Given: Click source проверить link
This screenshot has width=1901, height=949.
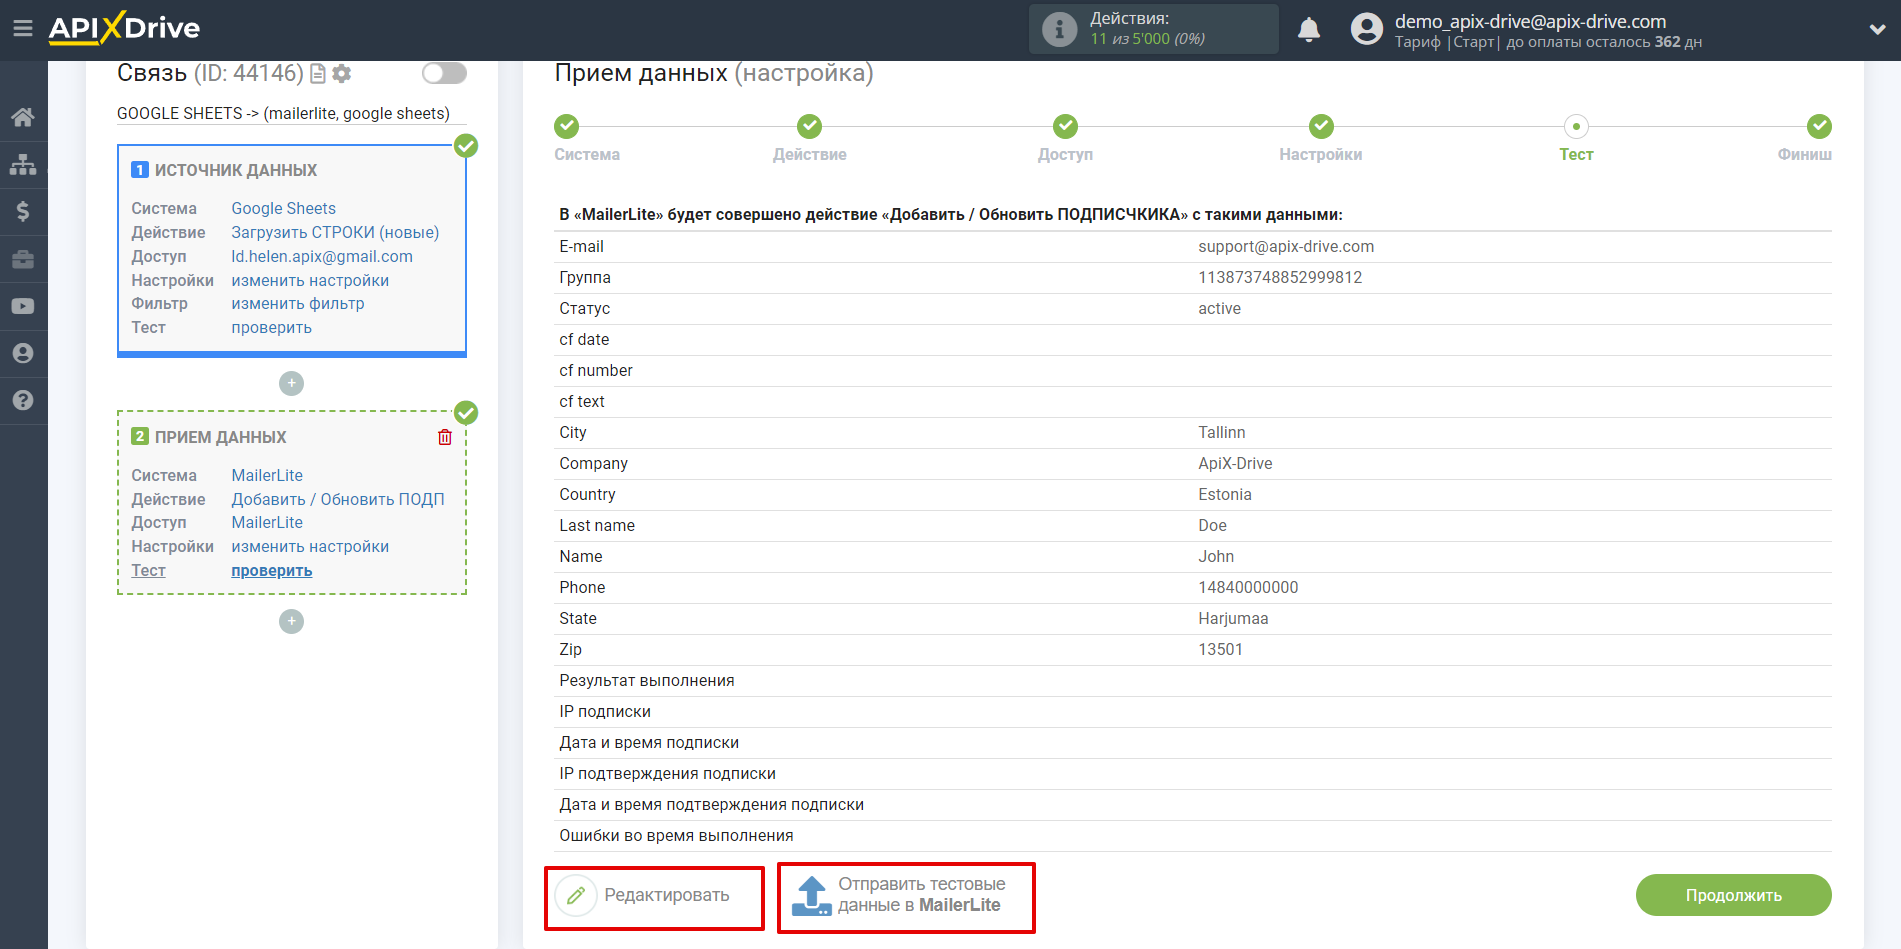Looking at the screenshot, I should pyautogui.click(x=271, y=327).
